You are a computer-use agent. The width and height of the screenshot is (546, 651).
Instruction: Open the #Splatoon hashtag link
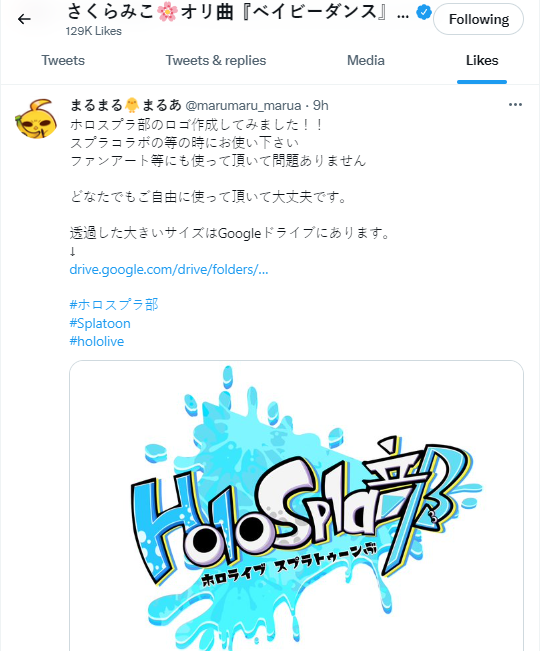[x=100, y=323]
